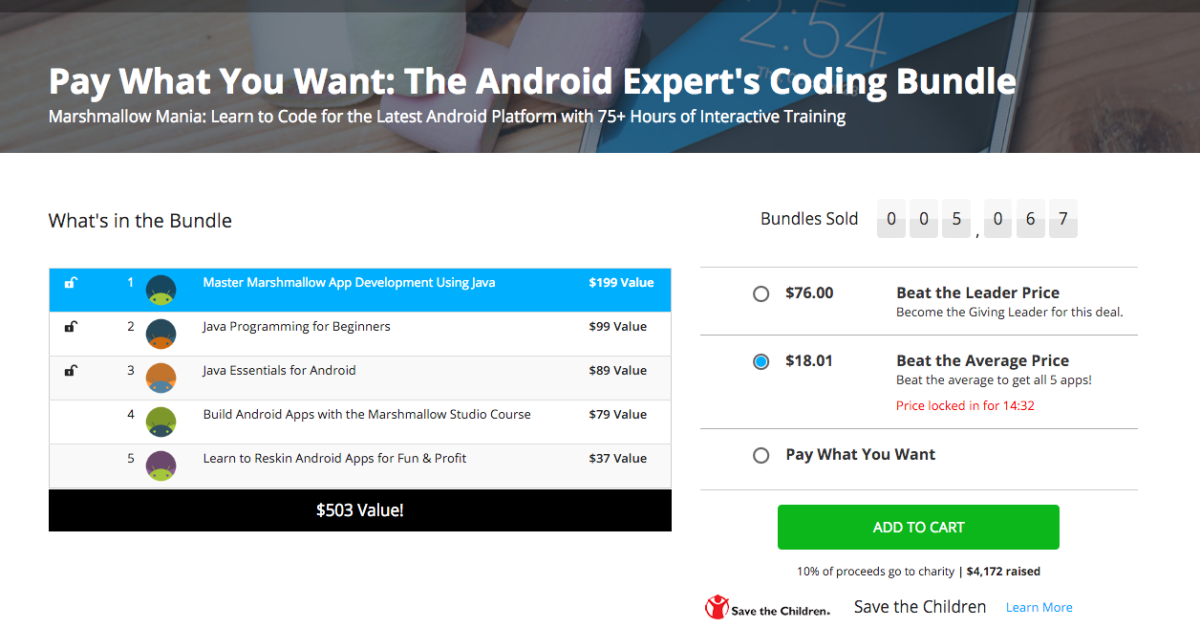Click the Java Programming for Beginners avatar
The height and width of the screenshot is (628, 1200).
click(161, 334)
